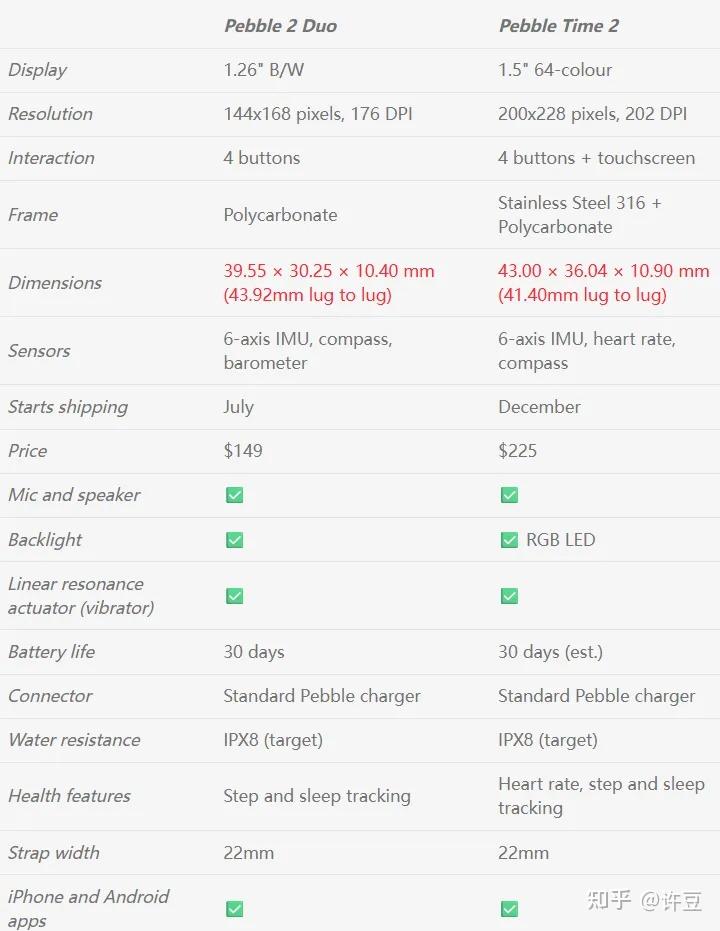Click the red Pebble 2 Duo dimensions text

coord(329,283)
